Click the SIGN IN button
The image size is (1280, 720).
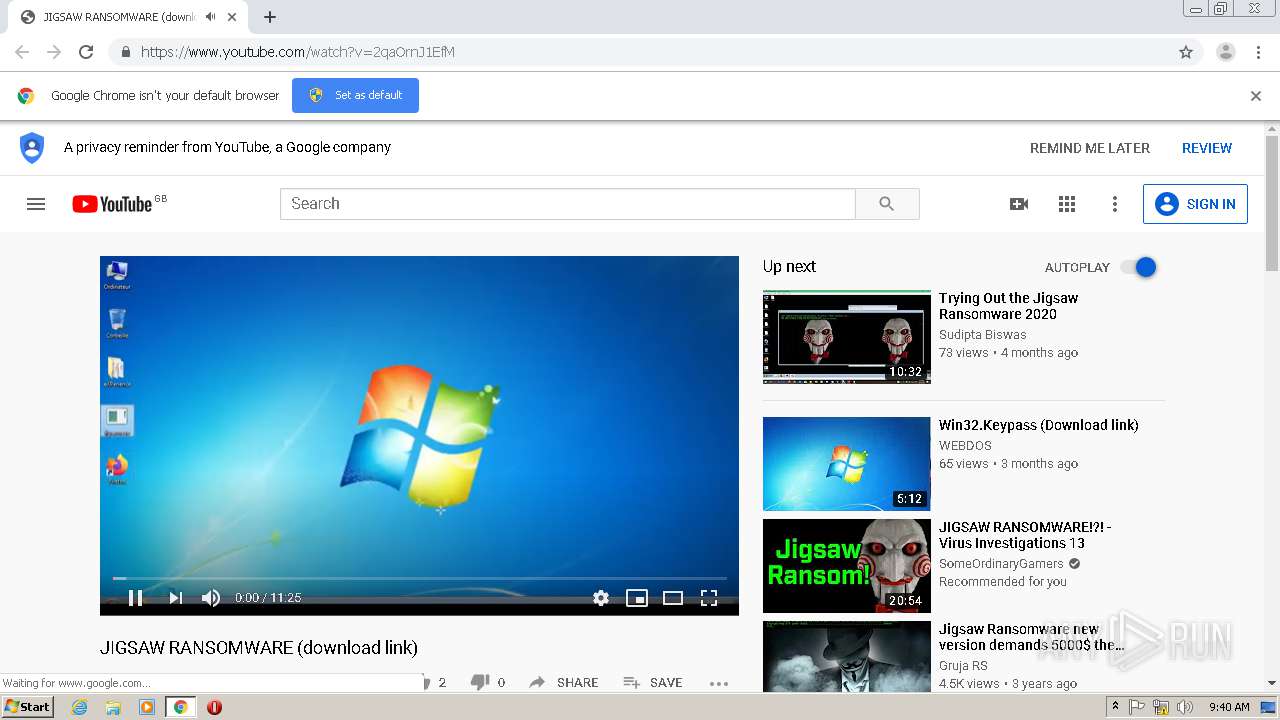click(x=1195, y=204)
